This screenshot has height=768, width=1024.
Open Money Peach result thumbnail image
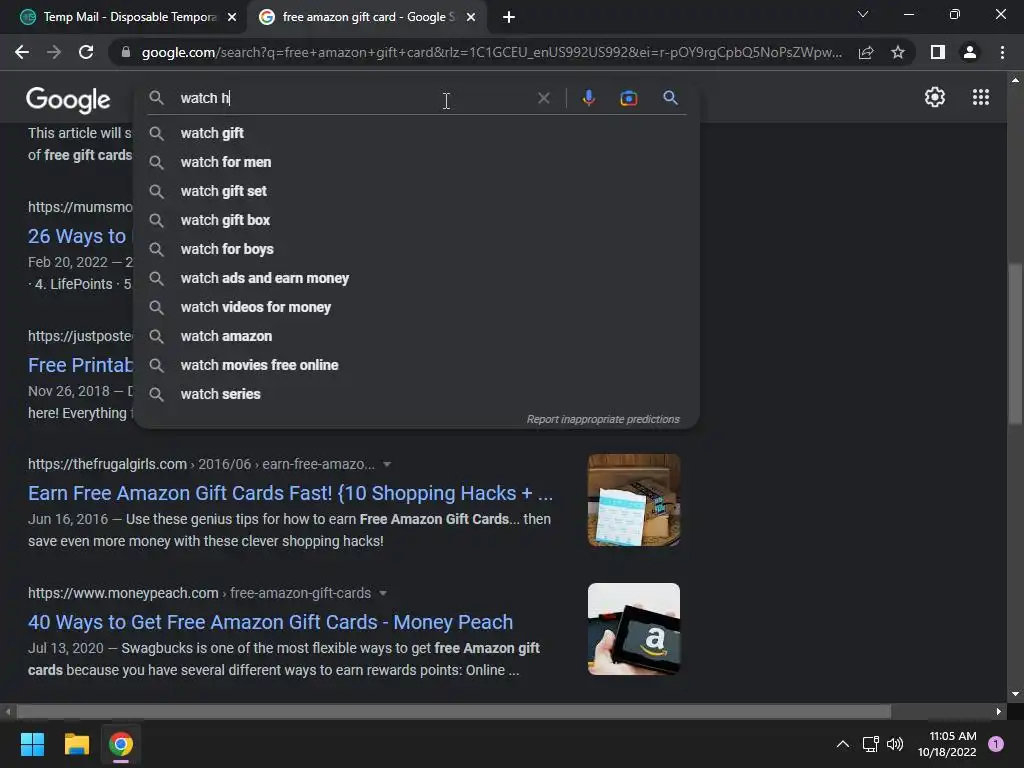coord(633,629)
